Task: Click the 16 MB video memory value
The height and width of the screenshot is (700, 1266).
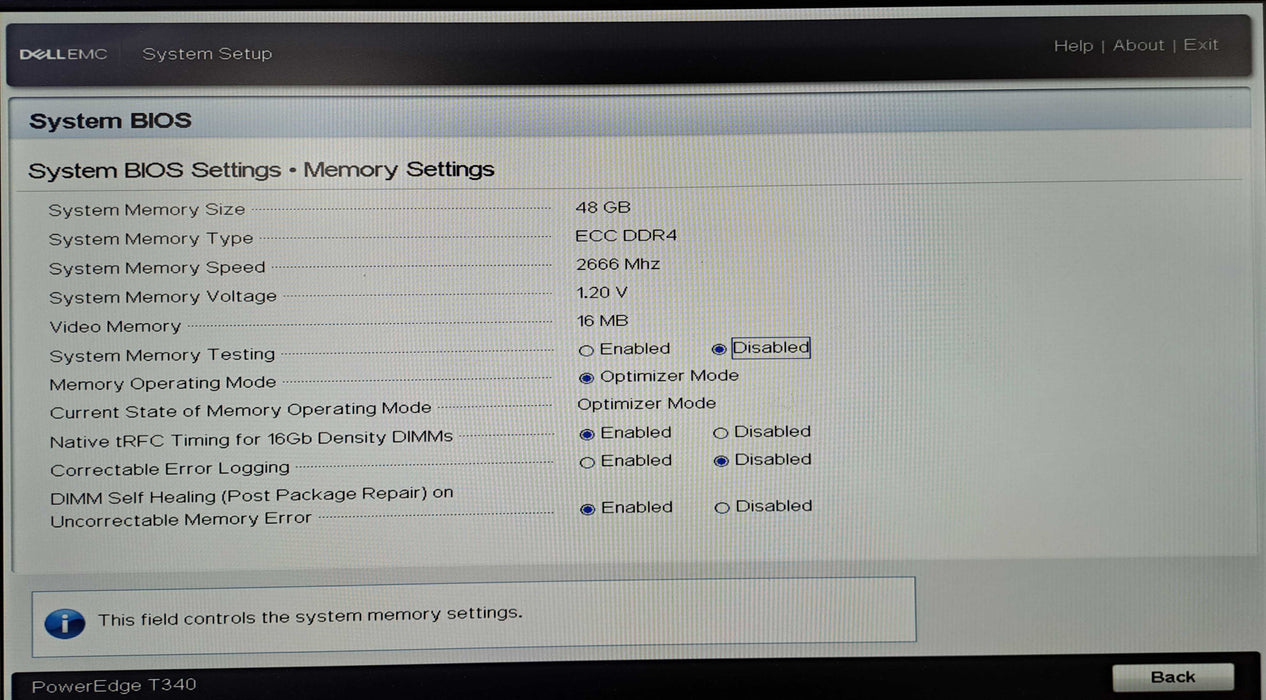Action: point(602,321)
